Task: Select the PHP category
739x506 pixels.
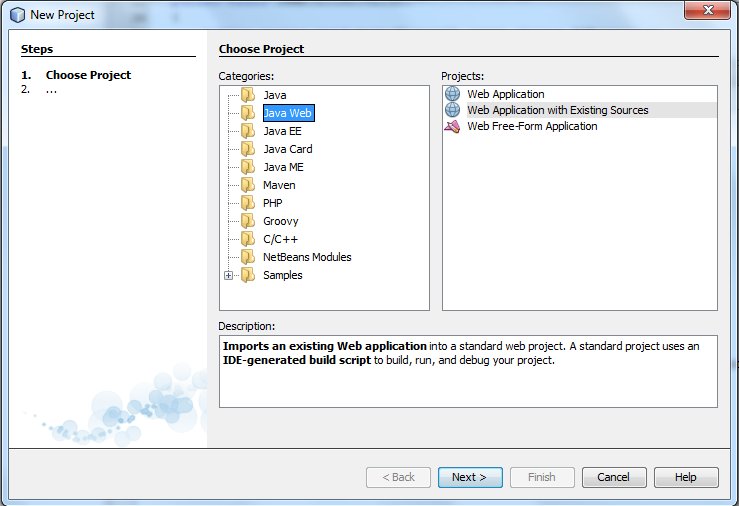Action: tap(272, 203)
